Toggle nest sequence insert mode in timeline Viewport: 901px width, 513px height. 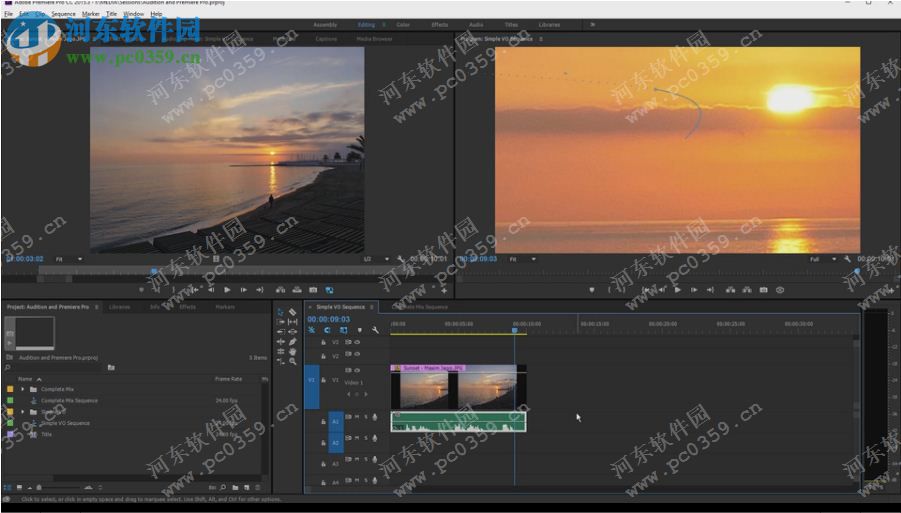click(x=311, y=330)
